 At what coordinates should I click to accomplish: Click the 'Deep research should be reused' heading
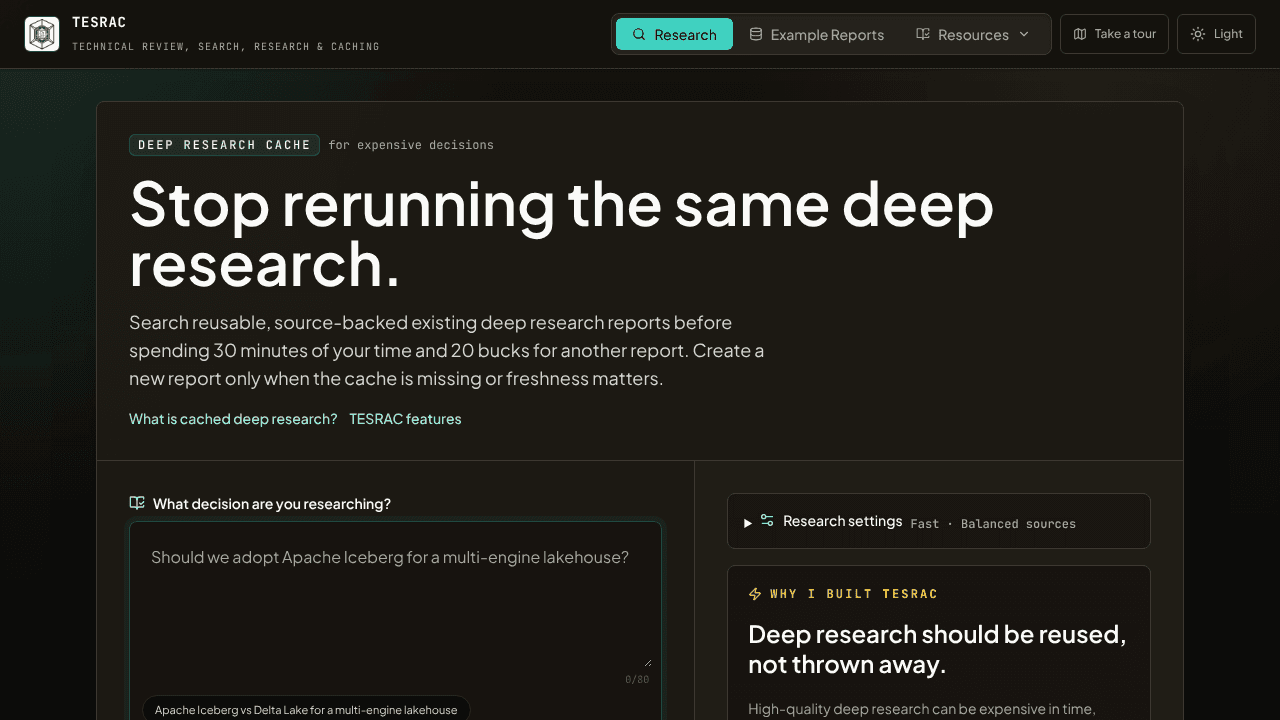pos(937,649)
